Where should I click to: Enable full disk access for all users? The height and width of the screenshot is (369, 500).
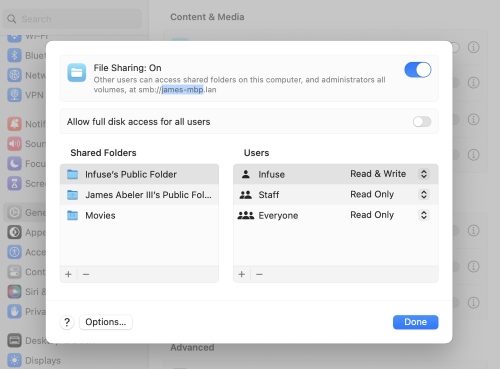click(422, 122)
